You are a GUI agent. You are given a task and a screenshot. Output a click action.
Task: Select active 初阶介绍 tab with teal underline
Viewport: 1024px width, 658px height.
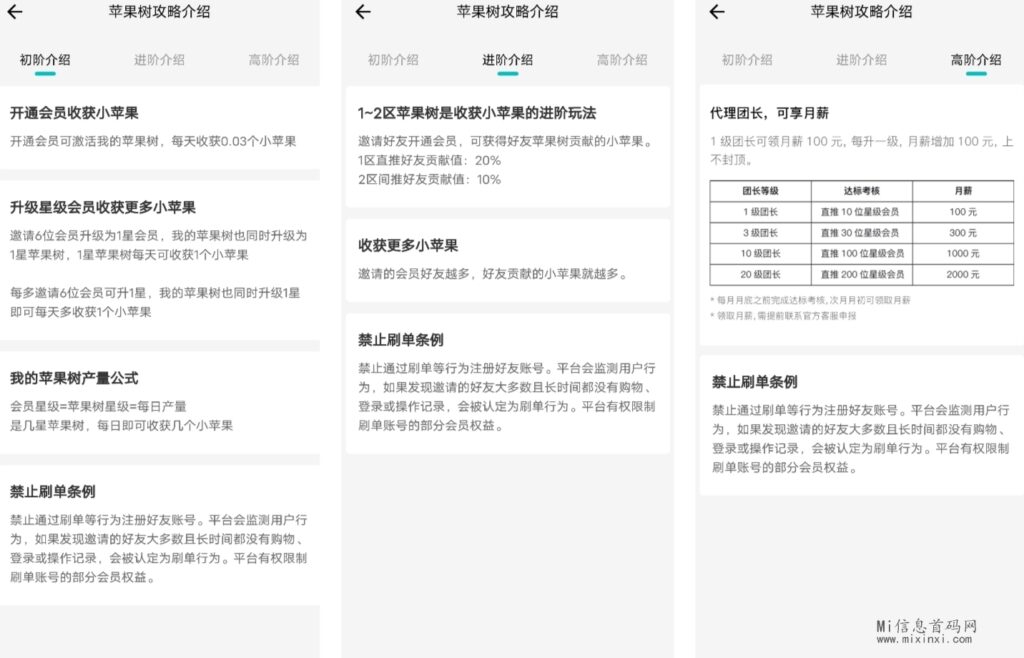45,60
